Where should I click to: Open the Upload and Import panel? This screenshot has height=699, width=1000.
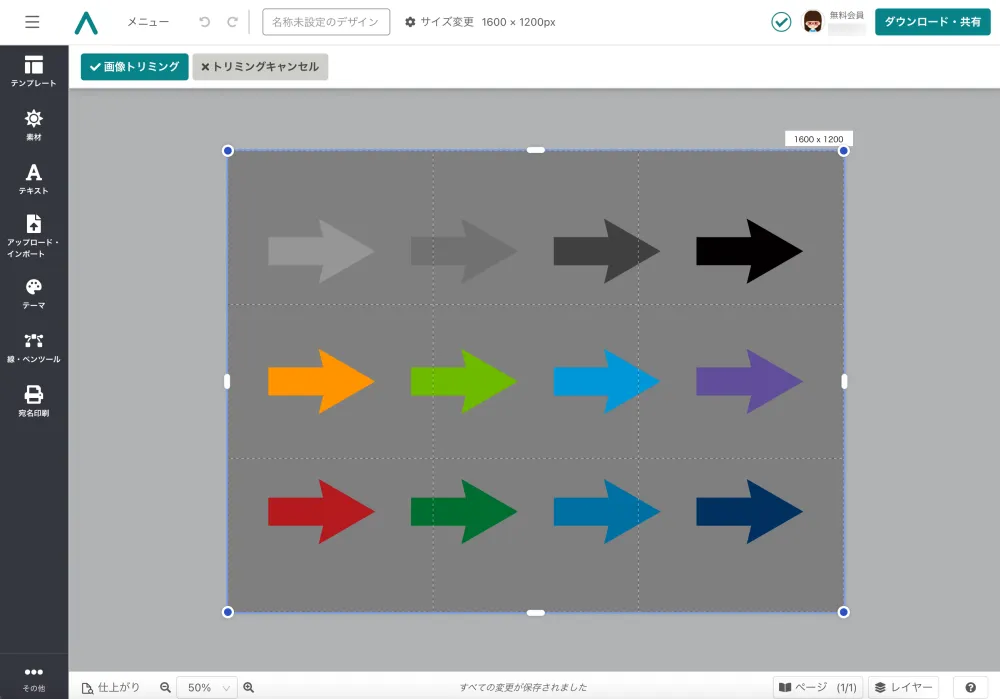point(34,236)
